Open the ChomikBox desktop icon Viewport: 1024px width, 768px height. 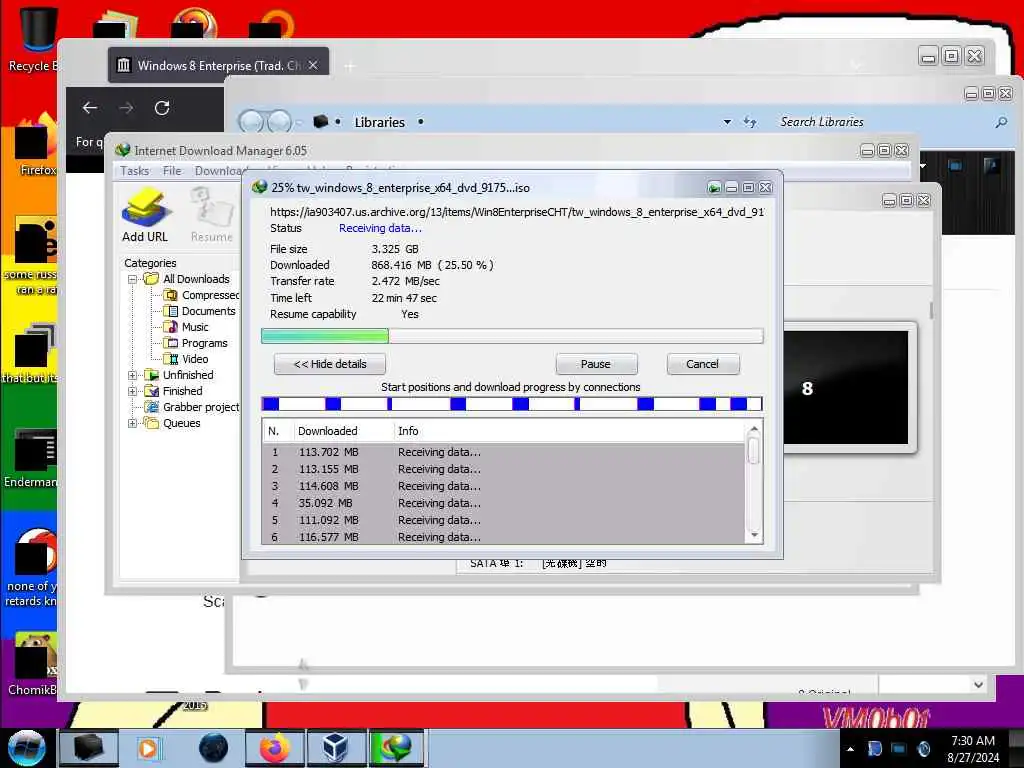[33, 665]
